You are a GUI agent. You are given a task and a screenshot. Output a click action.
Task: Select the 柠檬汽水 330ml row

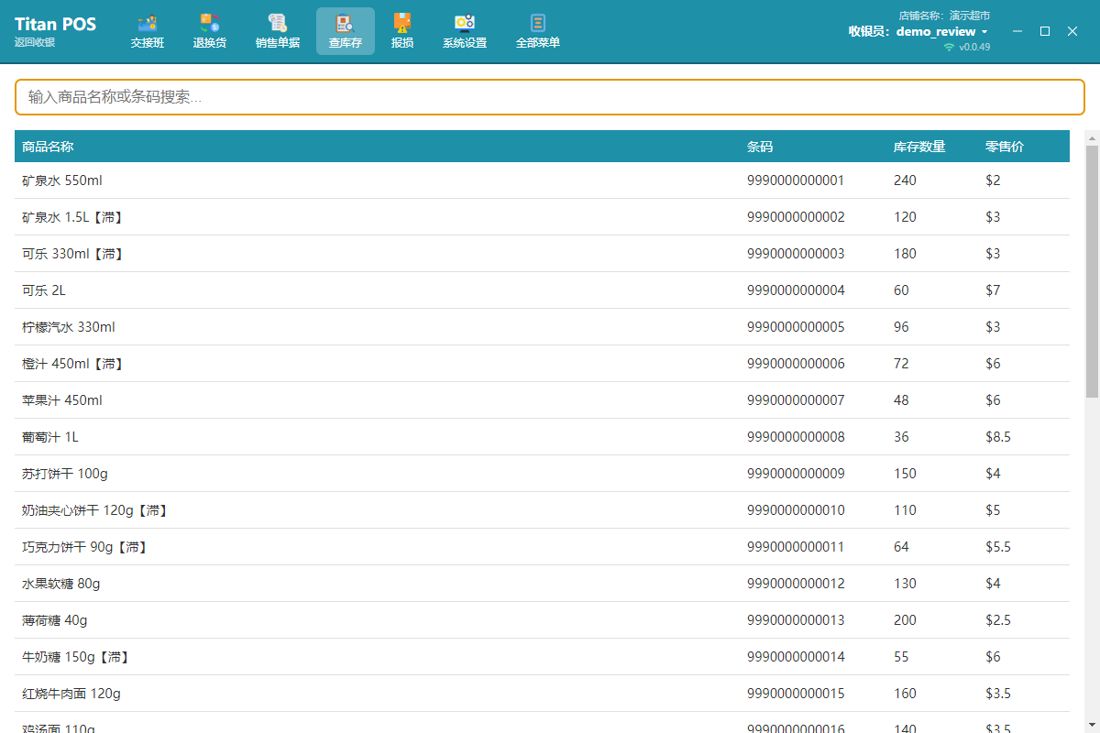pos(542,327)
